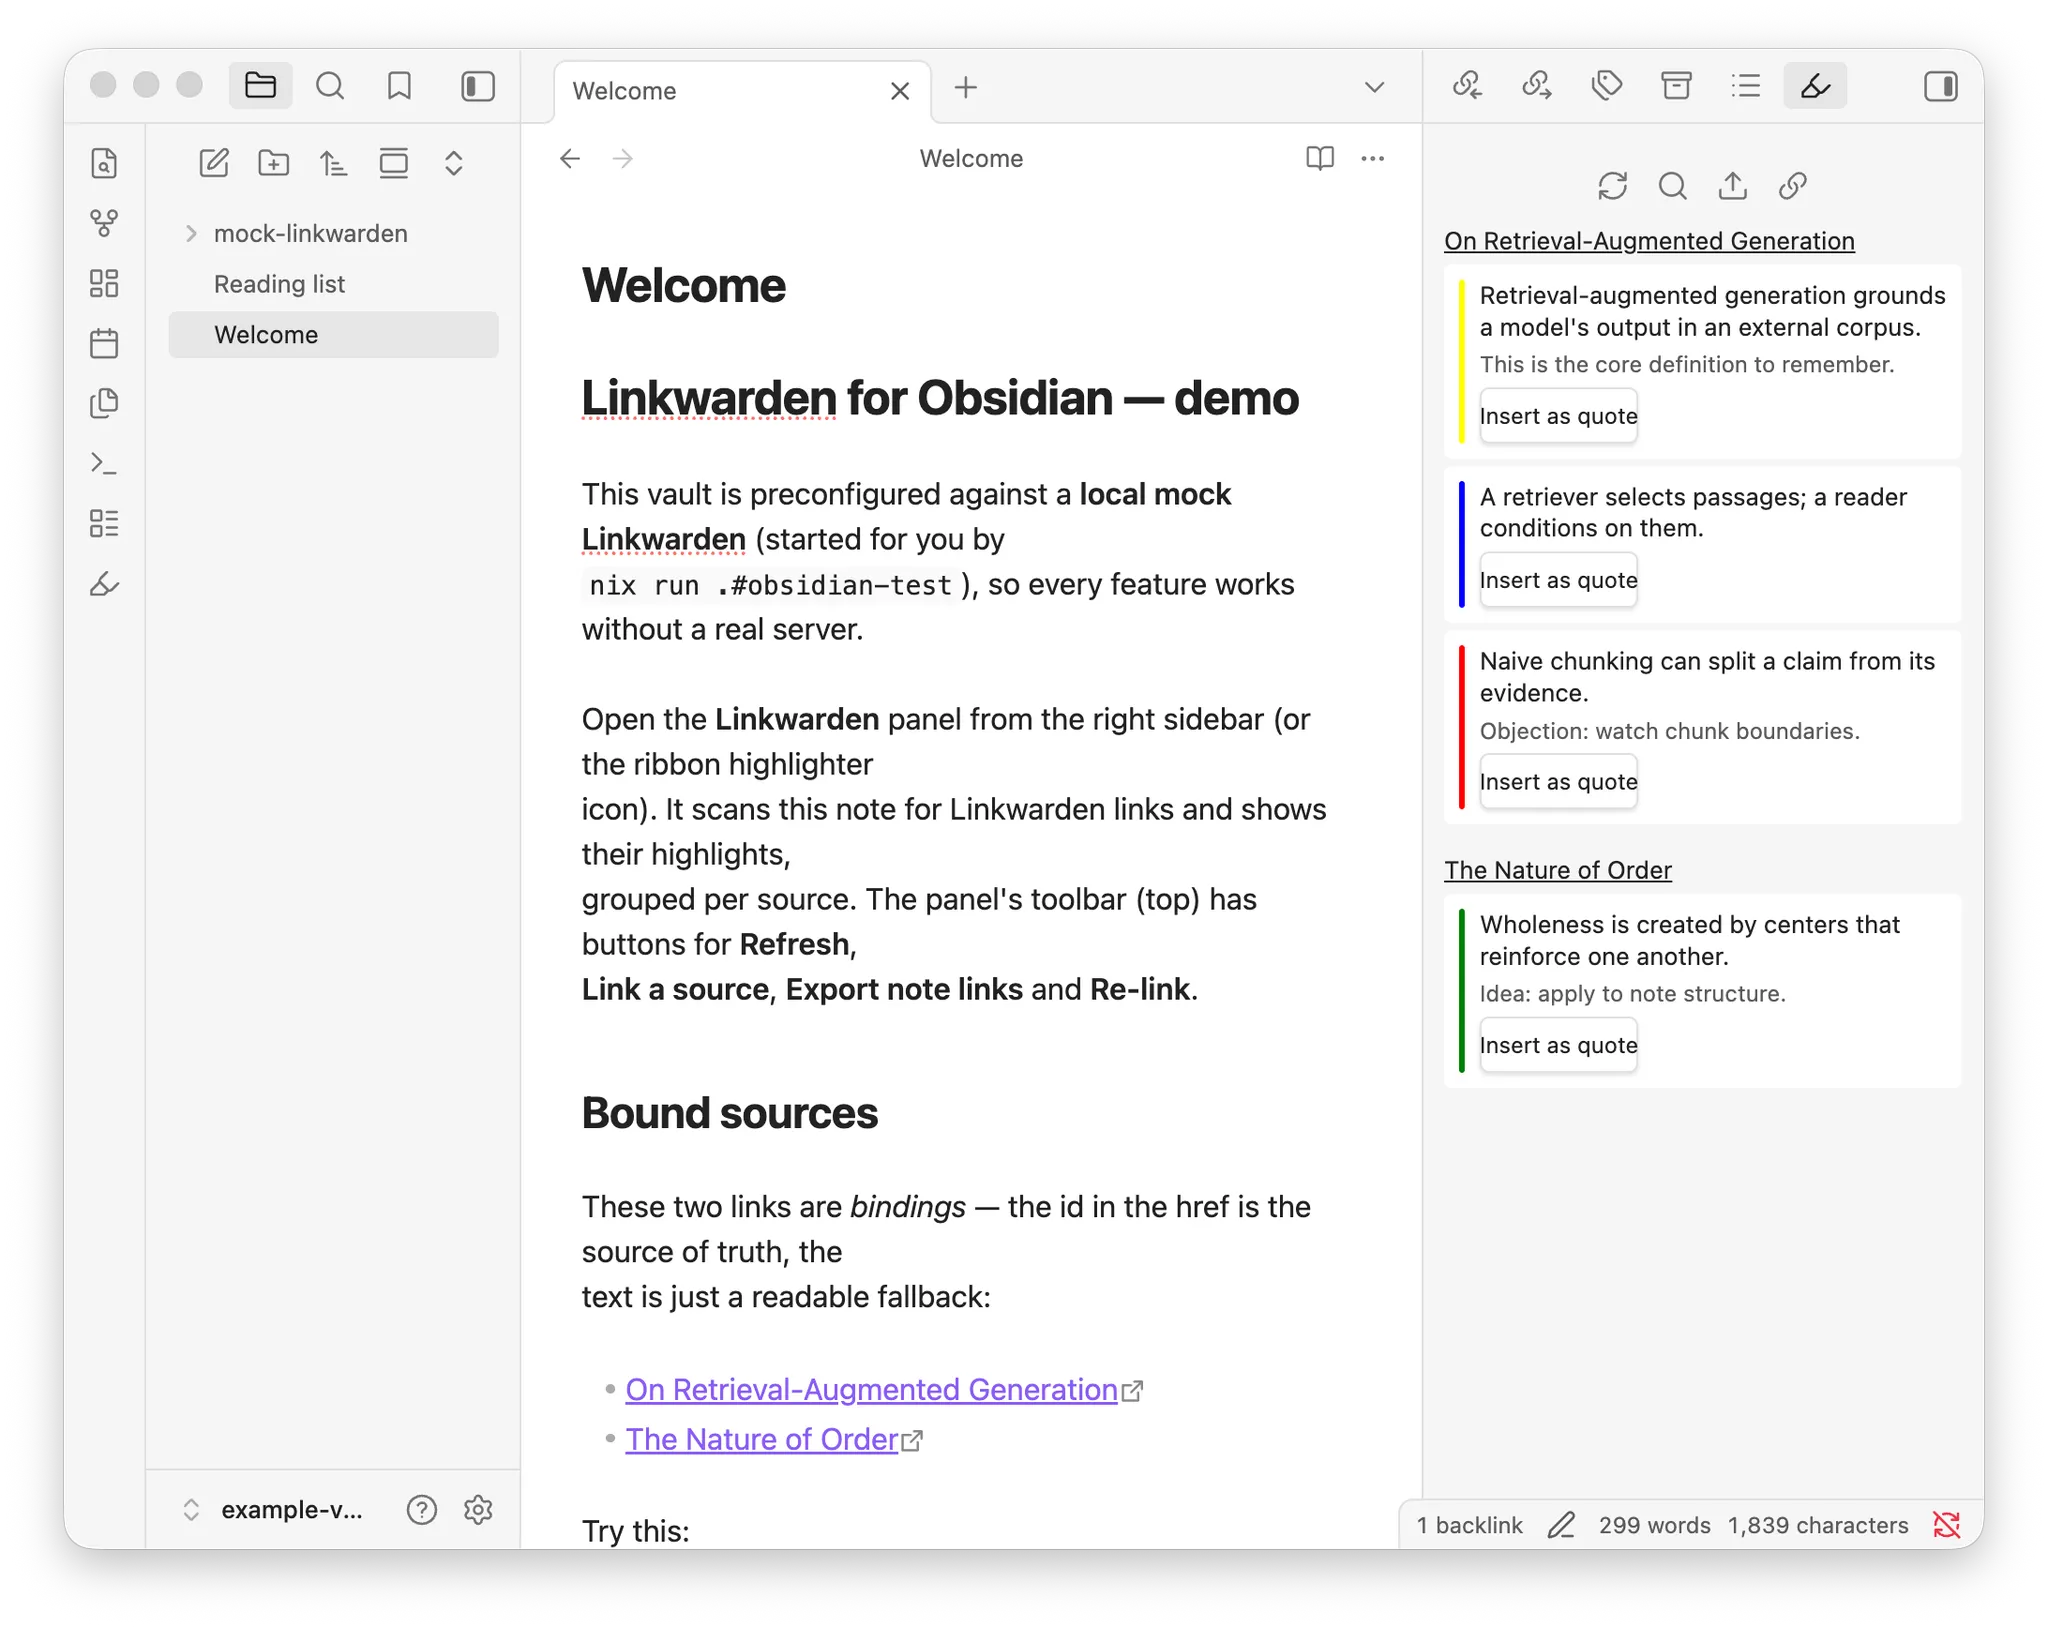
Task: Collapse the left sidebar
Action: [x=478, y=86]
